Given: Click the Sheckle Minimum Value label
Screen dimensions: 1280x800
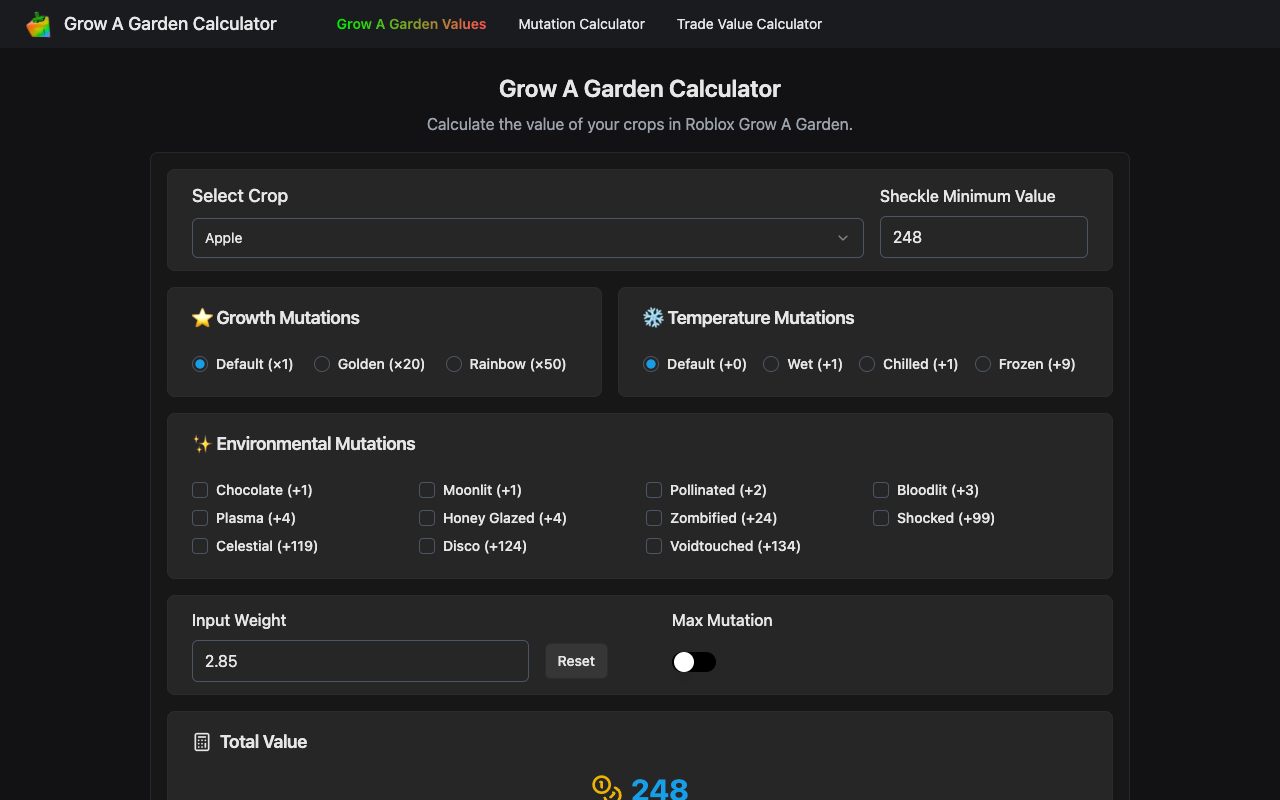Looking at the screenshot, I should pos(967,196).
